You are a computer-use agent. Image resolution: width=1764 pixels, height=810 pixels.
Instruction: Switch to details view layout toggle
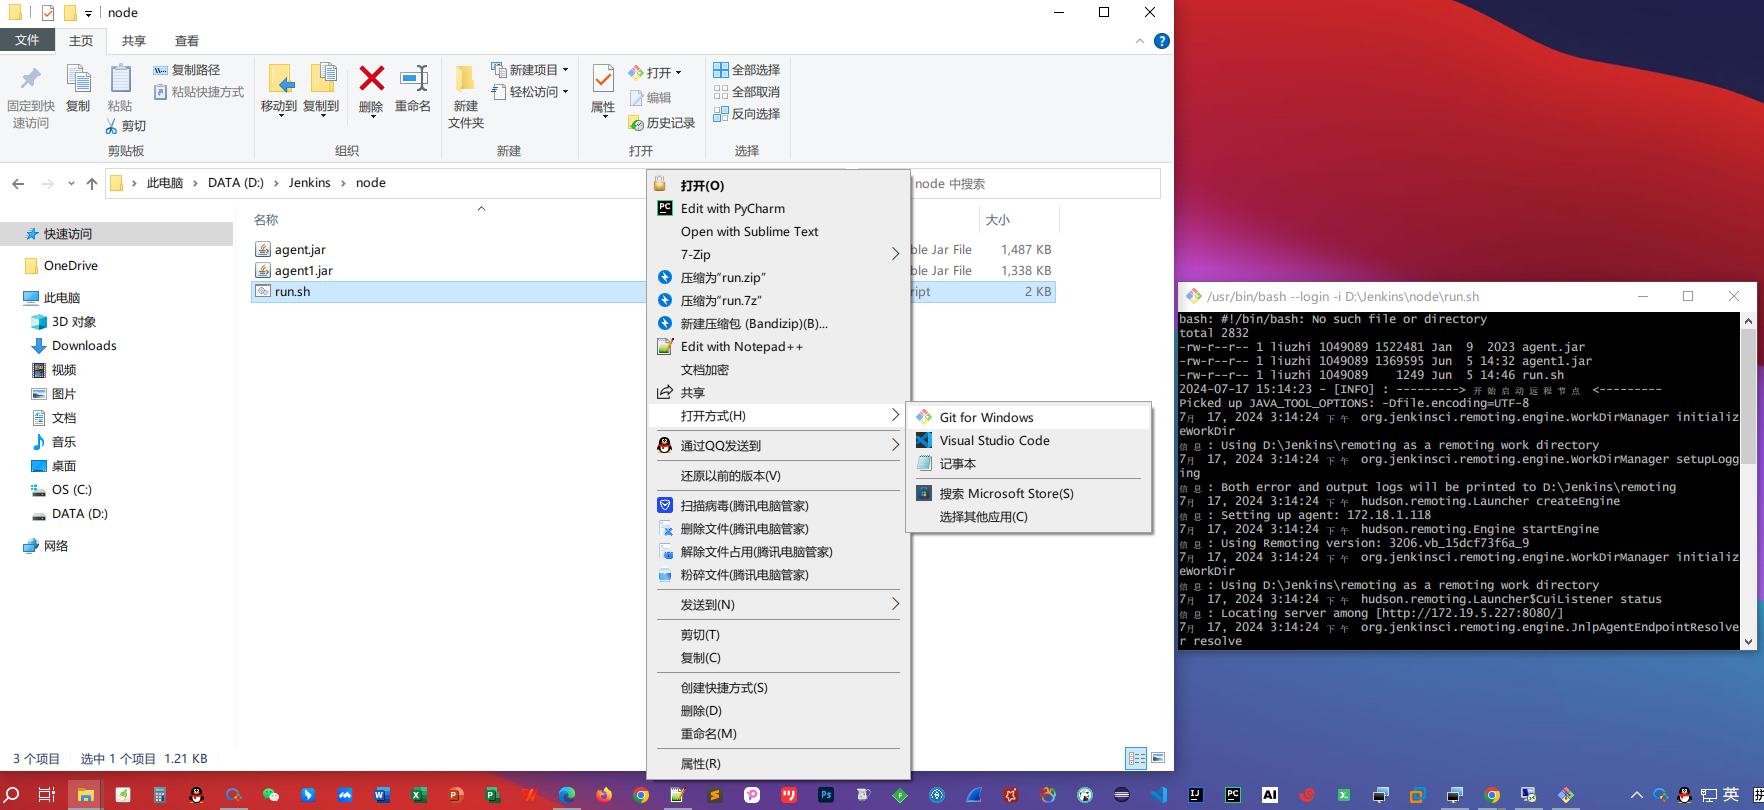(x=1136, y=758)
